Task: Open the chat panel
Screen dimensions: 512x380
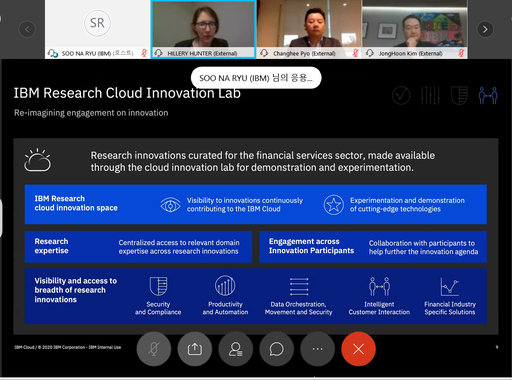Action: [277, 349]
